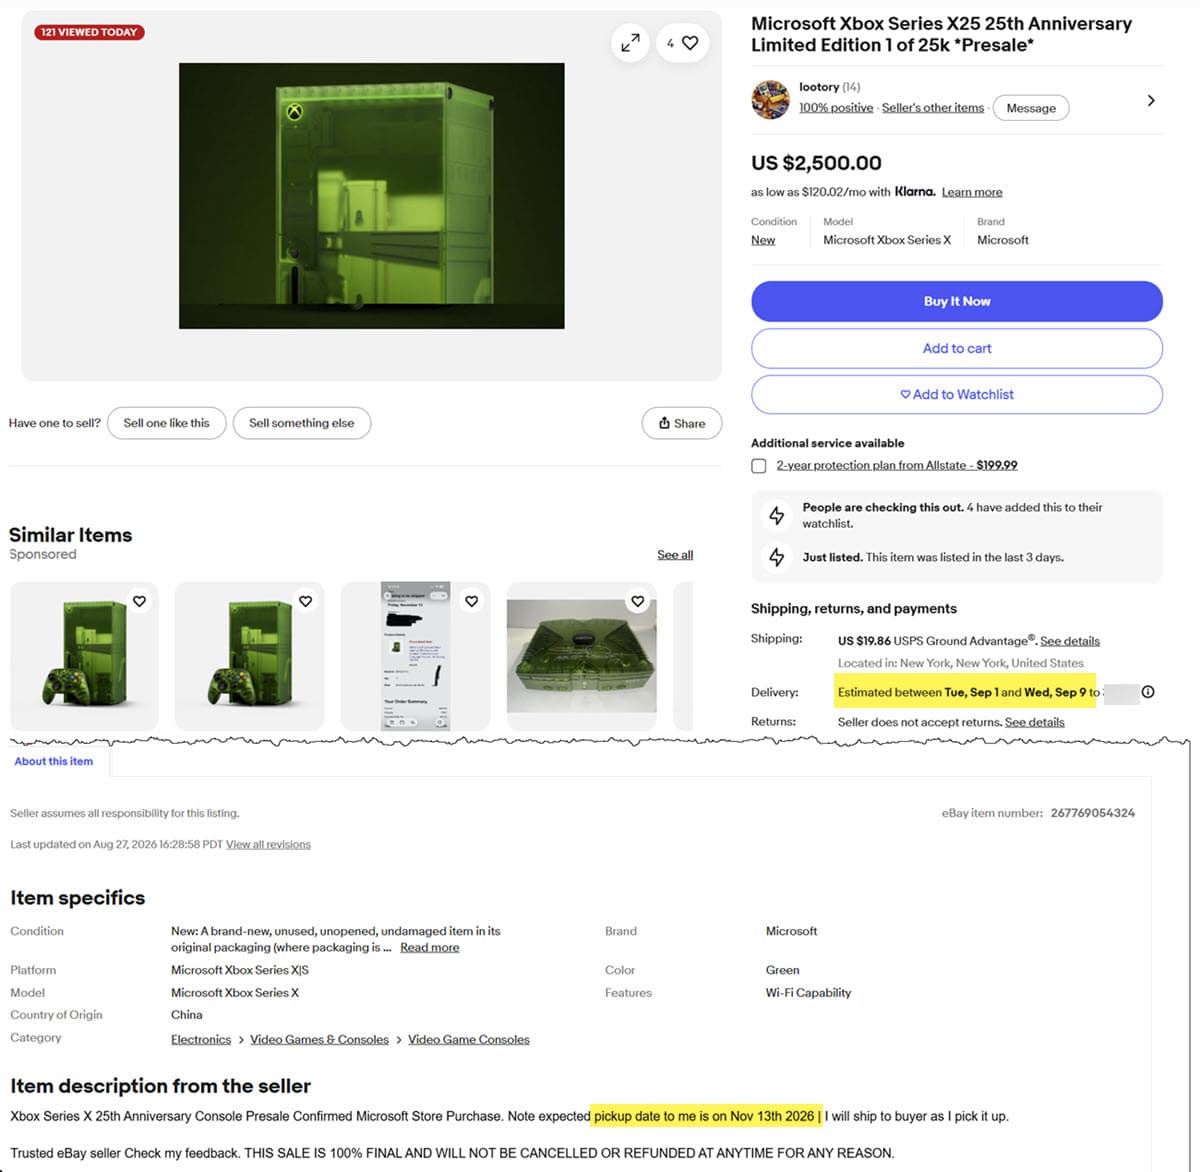The image size is (1200, 1172).
Task: Favorite the original Xbox console similar item
Action: 637,601
